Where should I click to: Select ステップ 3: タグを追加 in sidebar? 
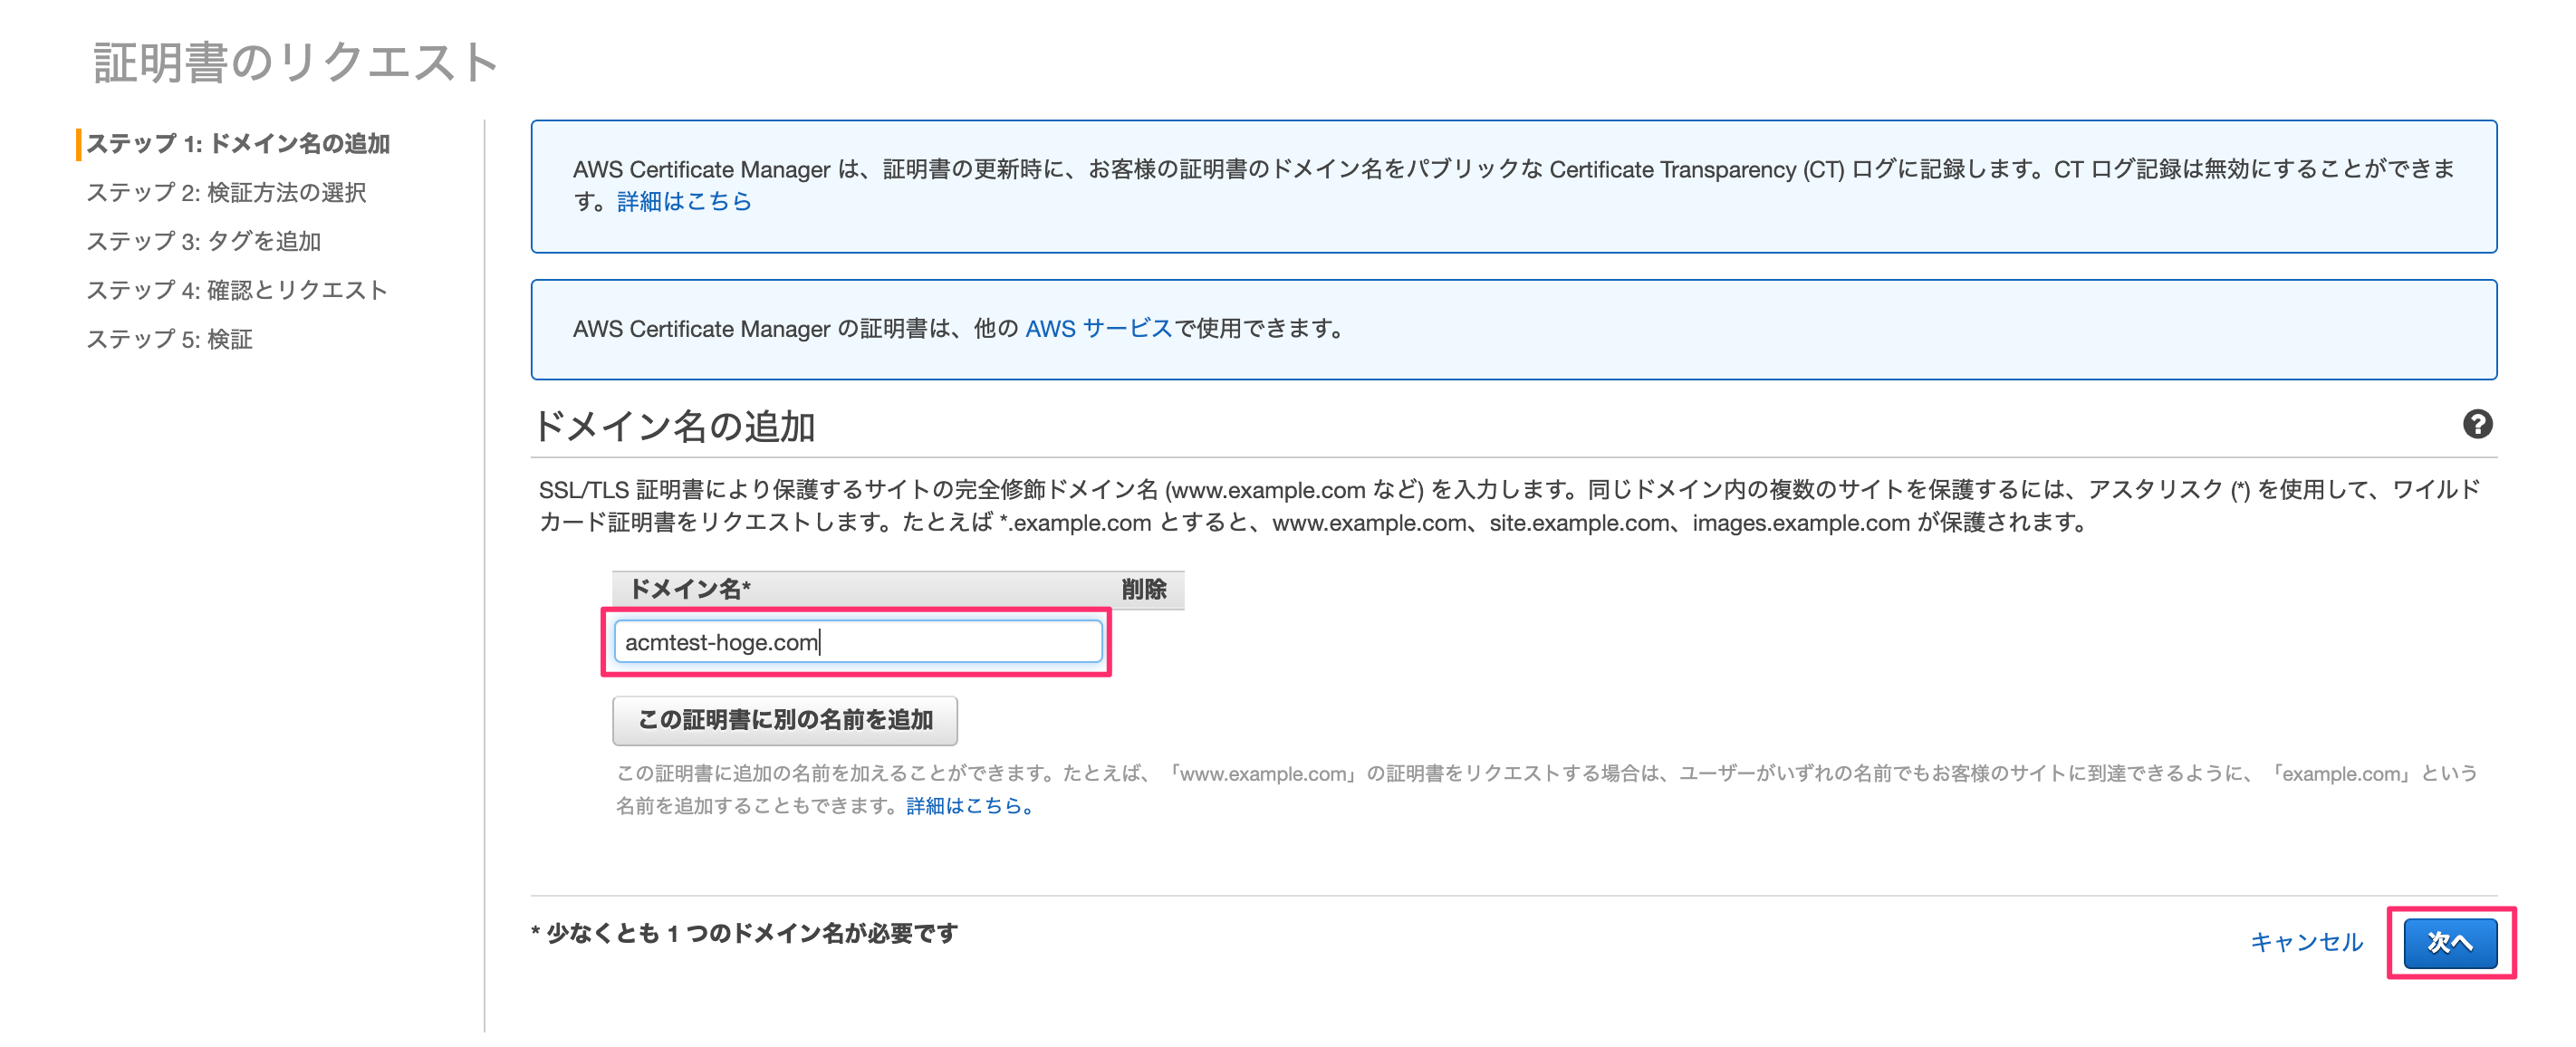tap(203, 241)
